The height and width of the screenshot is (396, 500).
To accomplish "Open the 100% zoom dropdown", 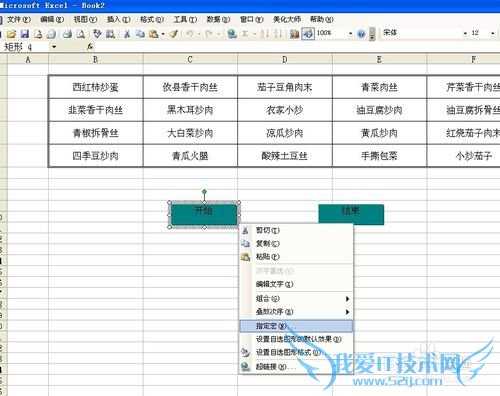I will (350, 33).
